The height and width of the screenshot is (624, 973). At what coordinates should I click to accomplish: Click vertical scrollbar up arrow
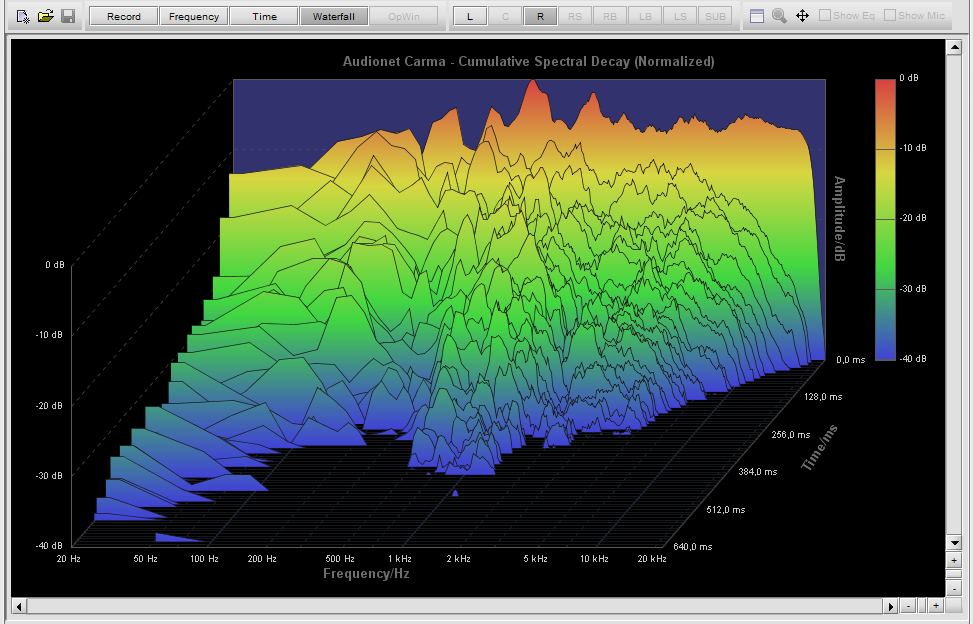click(x=954, y=47)
